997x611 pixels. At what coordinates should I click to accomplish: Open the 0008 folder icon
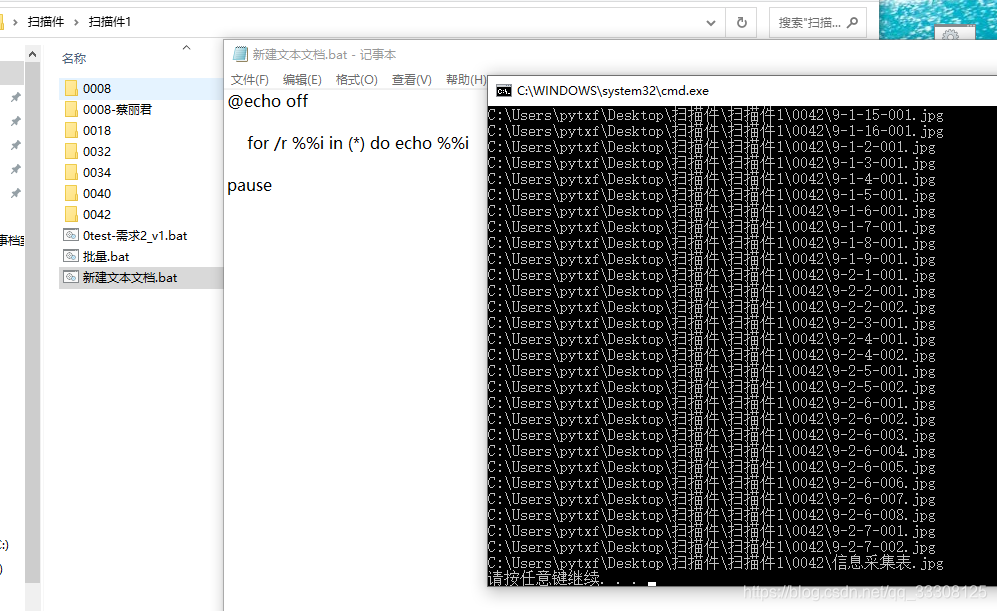pyautogui.click(x=71, y=88)
